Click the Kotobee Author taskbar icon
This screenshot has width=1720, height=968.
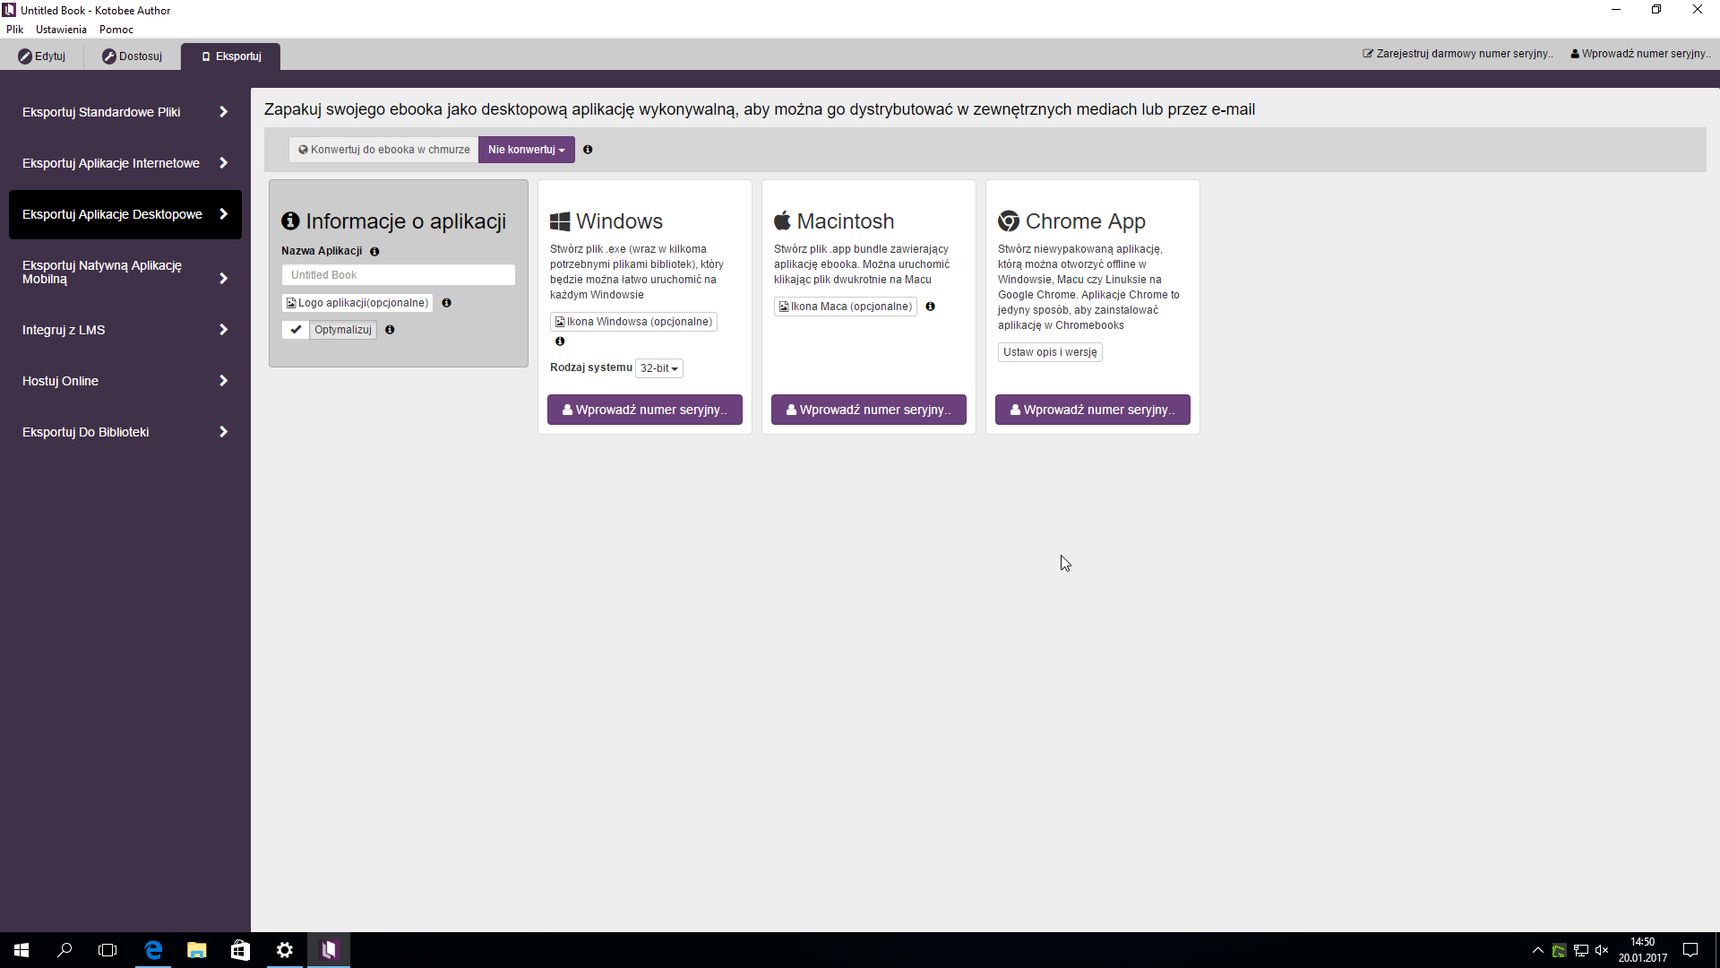coord(329,950)
